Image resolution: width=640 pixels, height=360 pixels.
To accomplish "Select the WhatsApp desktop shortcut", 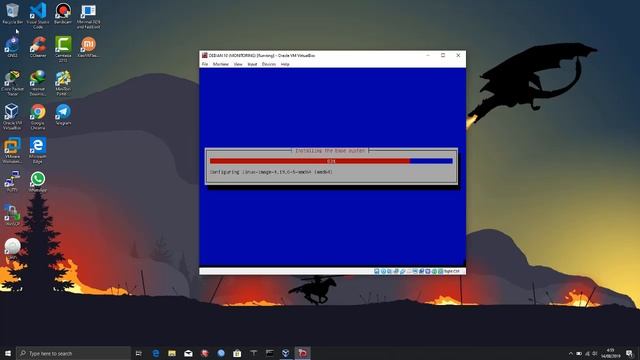I will pos(38,182).
